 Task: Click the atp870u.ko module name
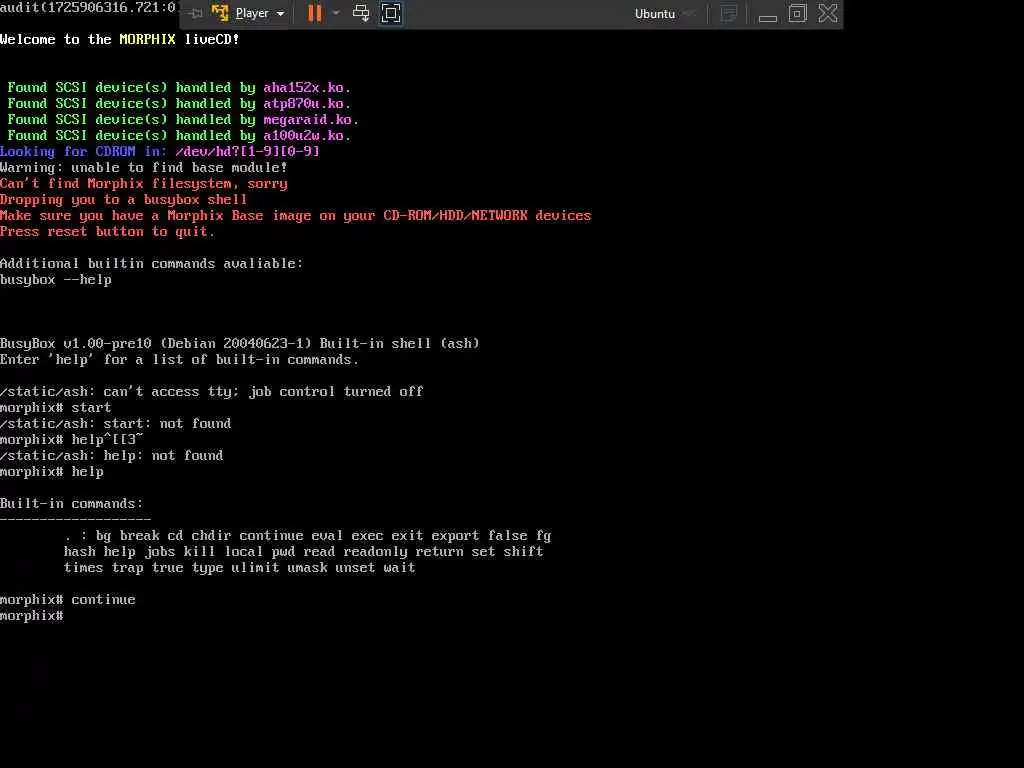(304, 104)
